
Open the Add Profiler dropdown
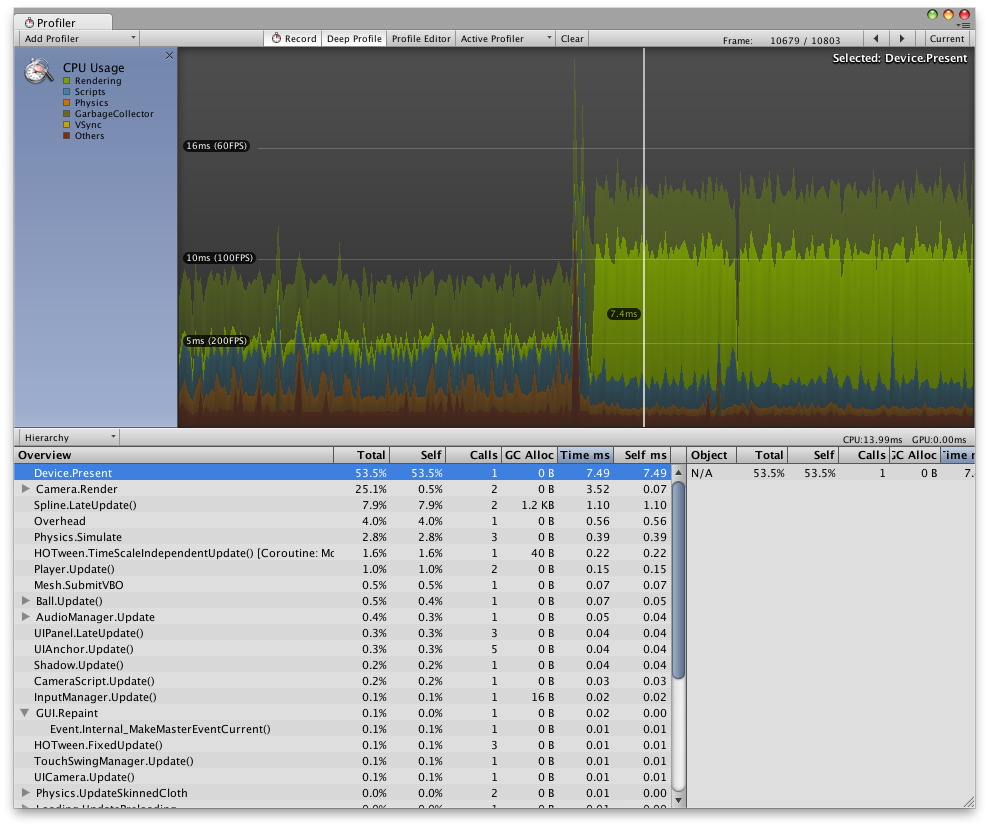pos(78,39)
